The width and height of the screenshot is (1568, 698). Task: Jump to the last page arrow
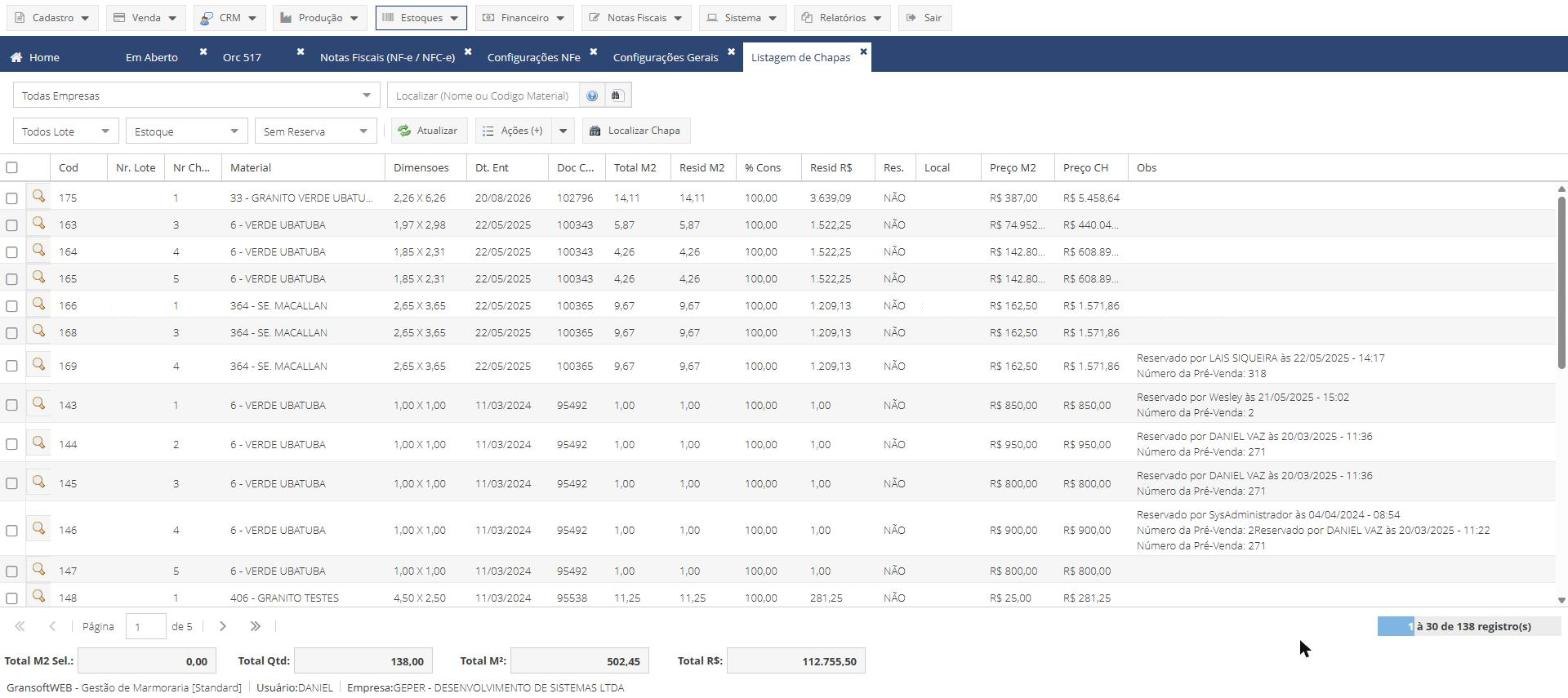pyautogui.click(x=255, y=626)
